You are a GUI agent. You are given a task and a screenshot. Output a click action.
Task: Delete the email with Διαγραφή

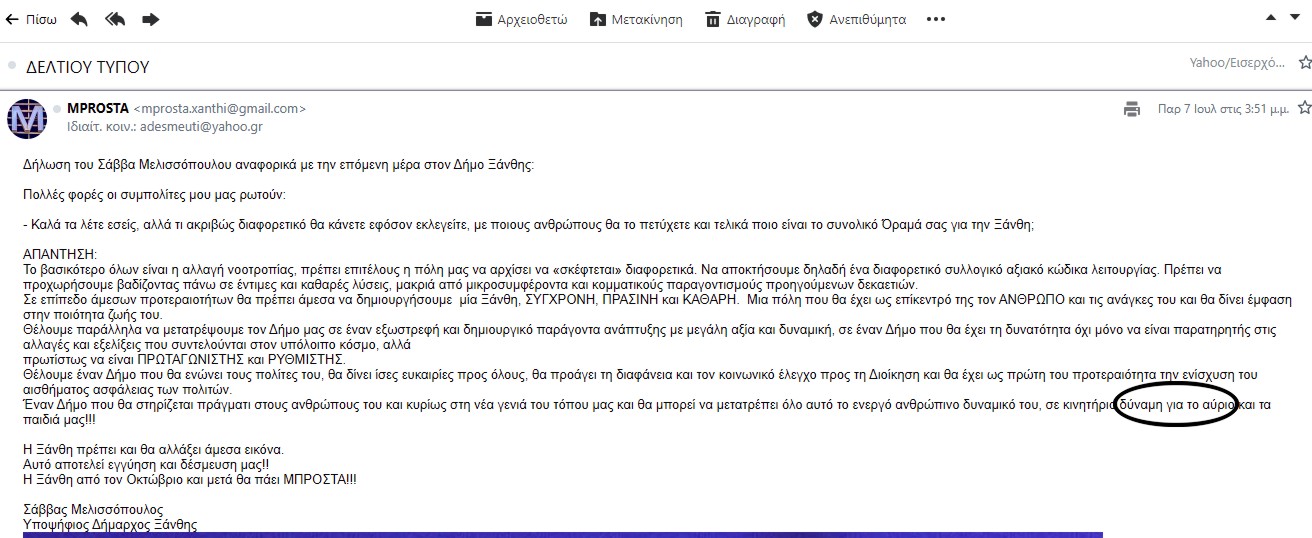[x=745, y=19]
